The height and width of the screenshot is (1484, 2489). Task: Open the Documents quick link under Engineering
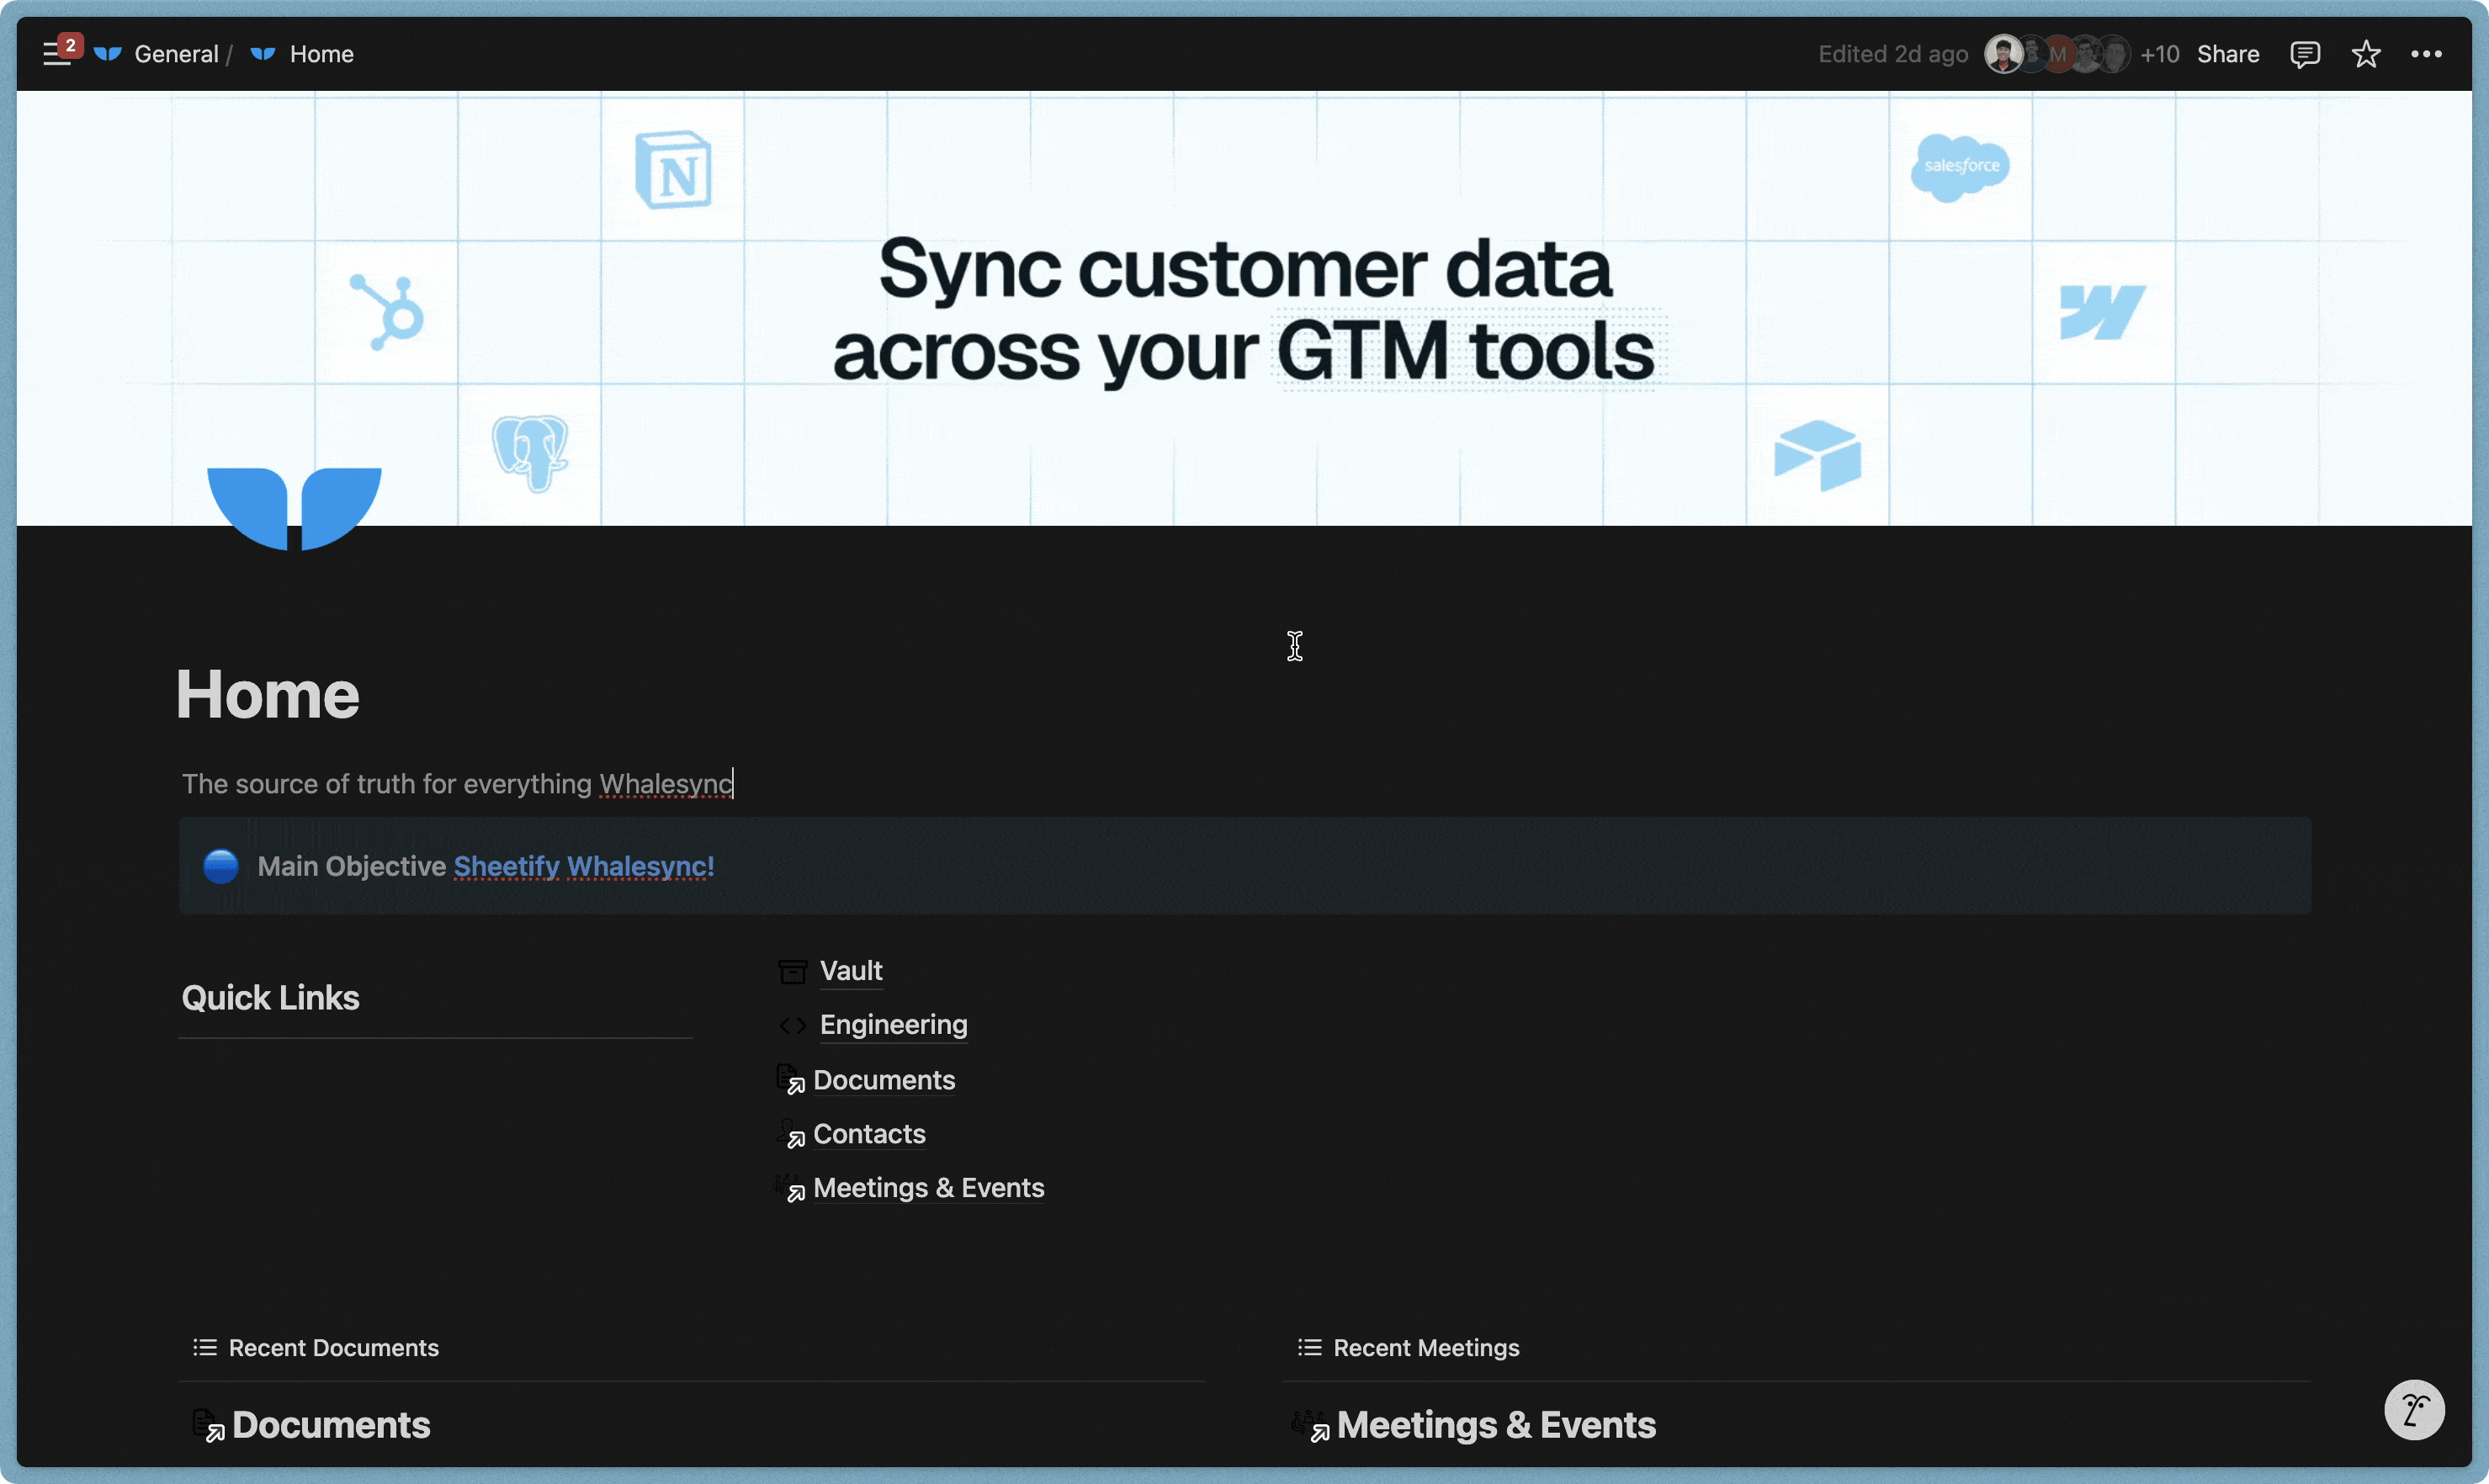pyautogui.click(x=884, y=1080)
